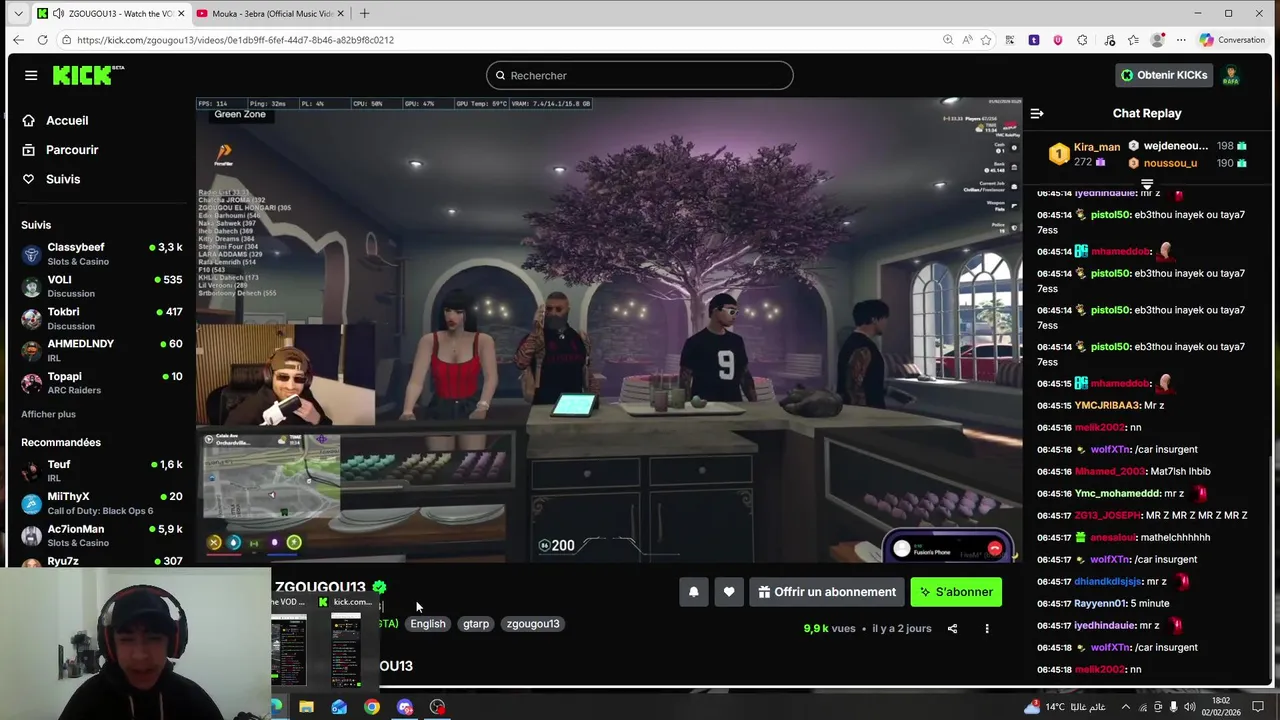Viewport: 1280px width, 720px height.
Task: Open browser Settings and more menu
Action: 1181,40
